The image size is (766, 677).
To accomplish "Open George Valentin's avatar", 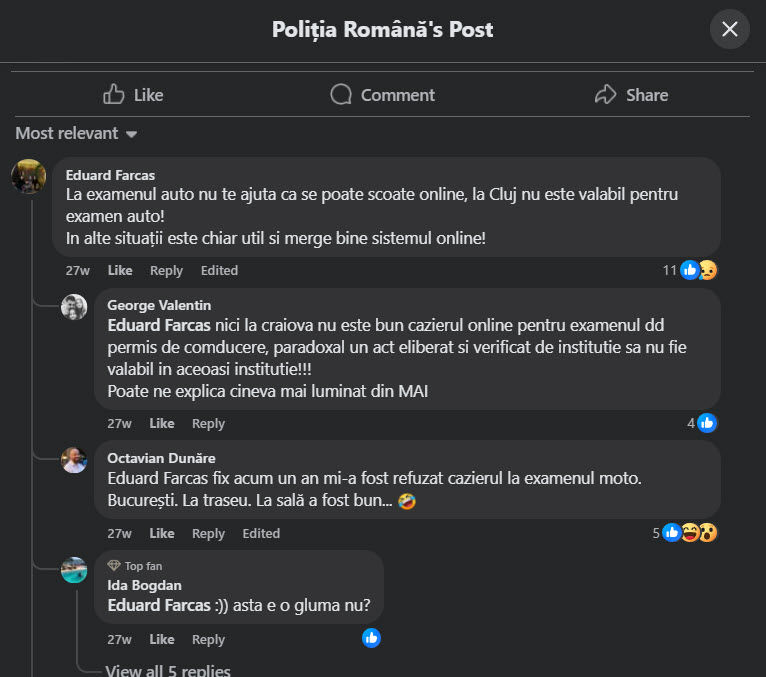I will 74,307.
